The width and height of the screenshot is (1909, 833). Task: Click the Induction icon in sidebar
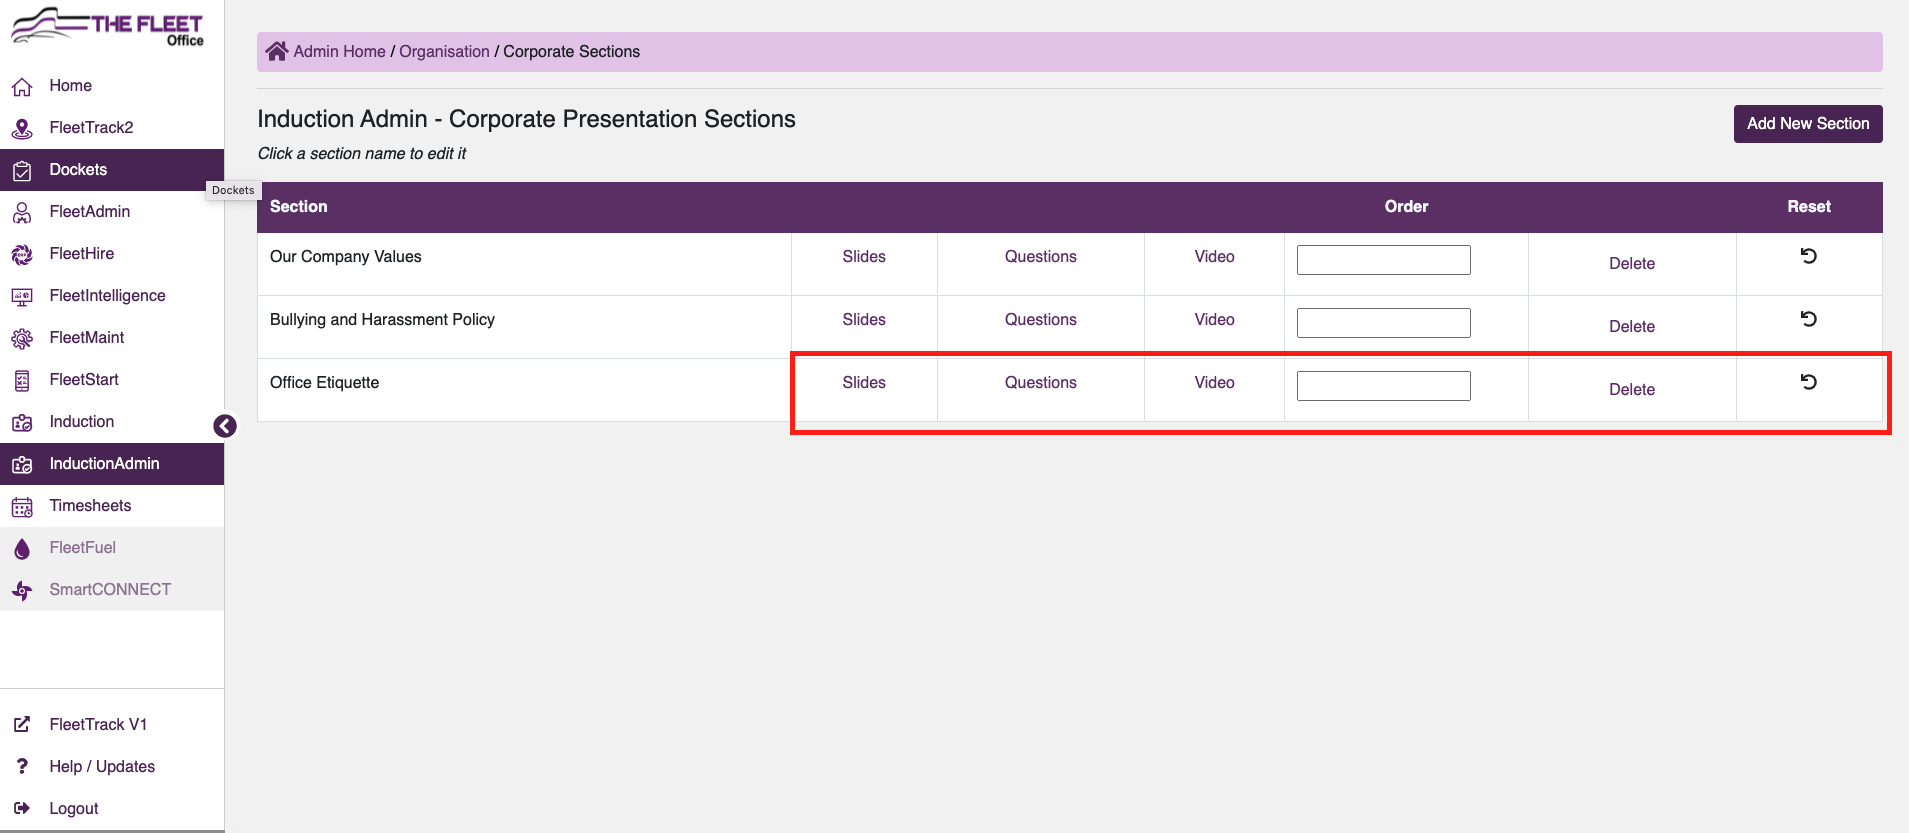click(x=22, y=423)
